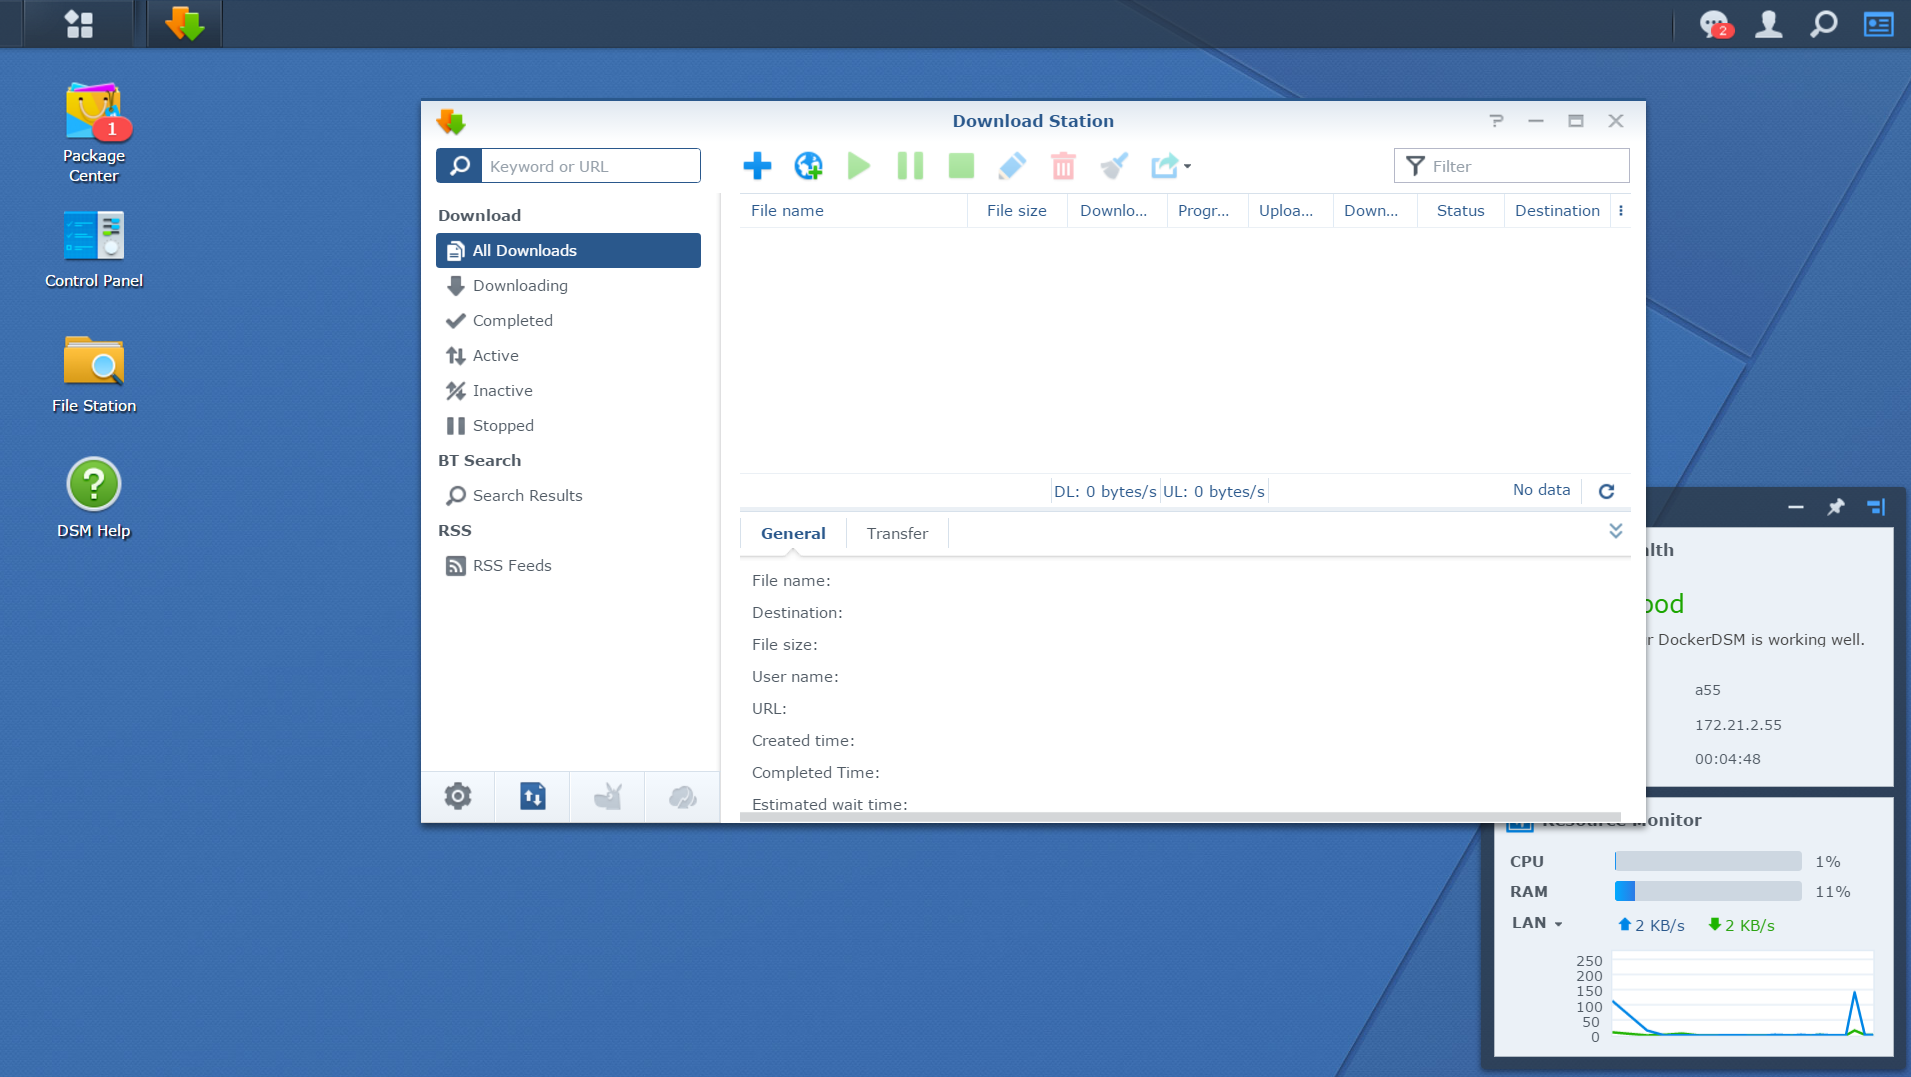Screen dimensions: 1911x1077
Task: Click the green Pause icon in toolbar
Action: coord(910,166)
